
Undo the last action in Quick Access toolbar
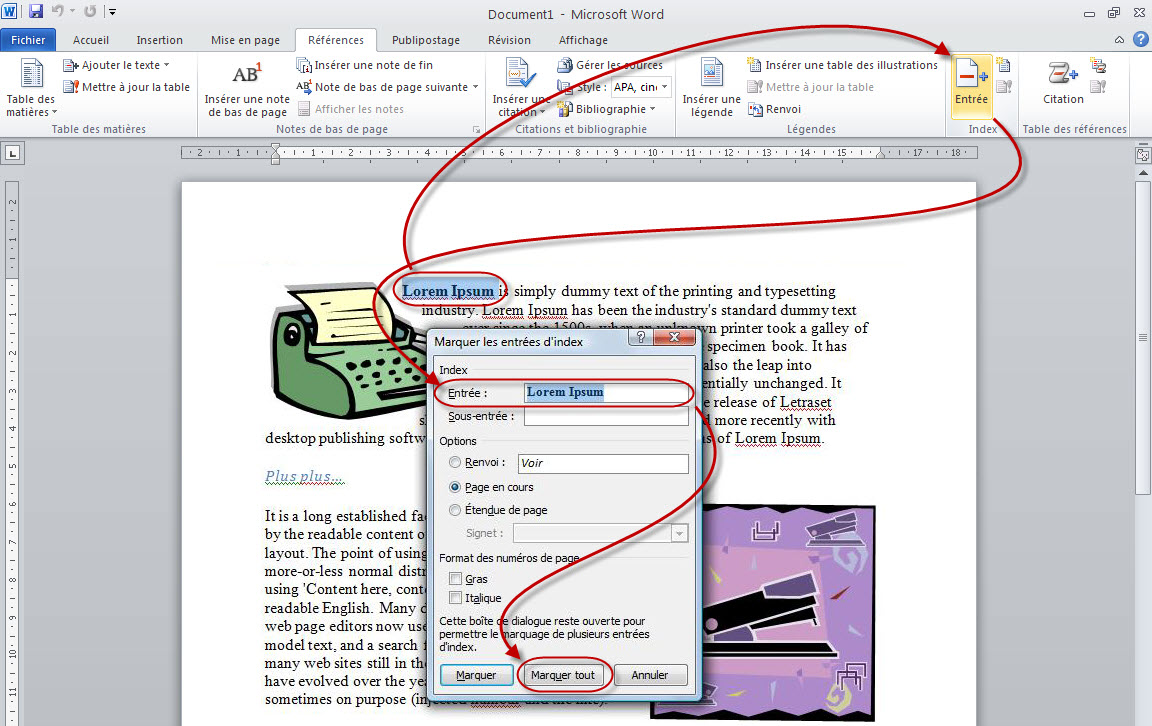57,11
